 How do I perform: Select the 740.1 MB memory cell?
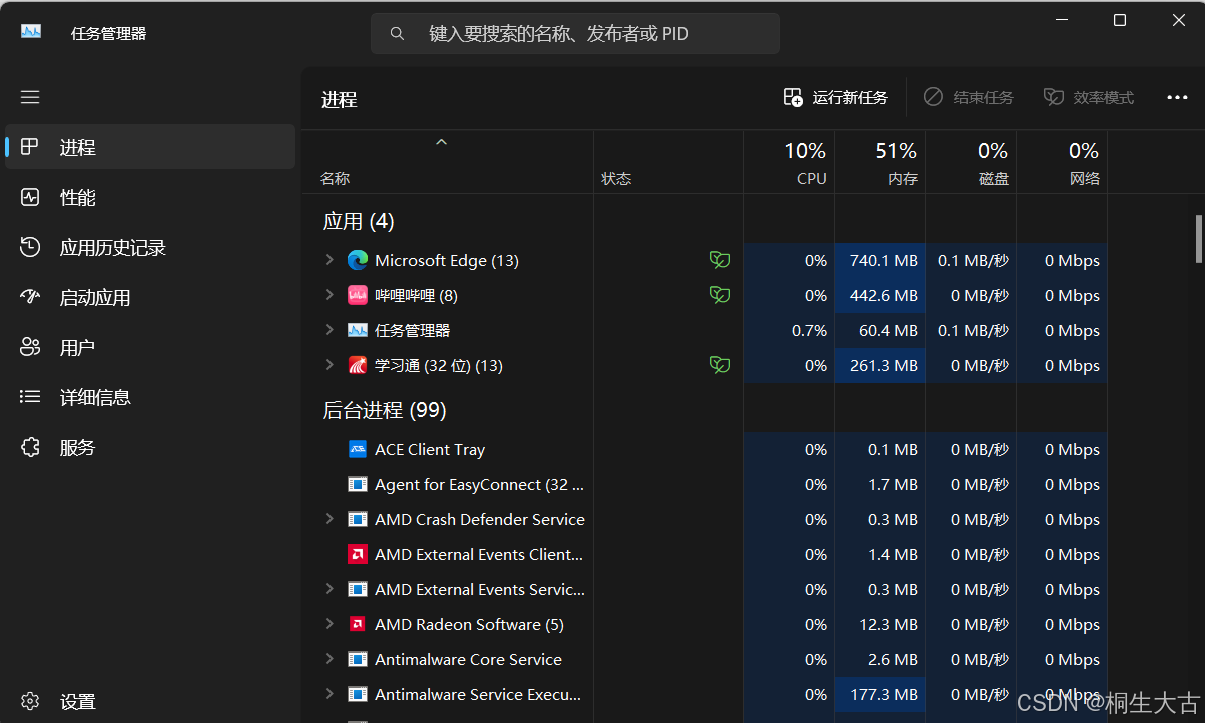click(x=880, y=260)
